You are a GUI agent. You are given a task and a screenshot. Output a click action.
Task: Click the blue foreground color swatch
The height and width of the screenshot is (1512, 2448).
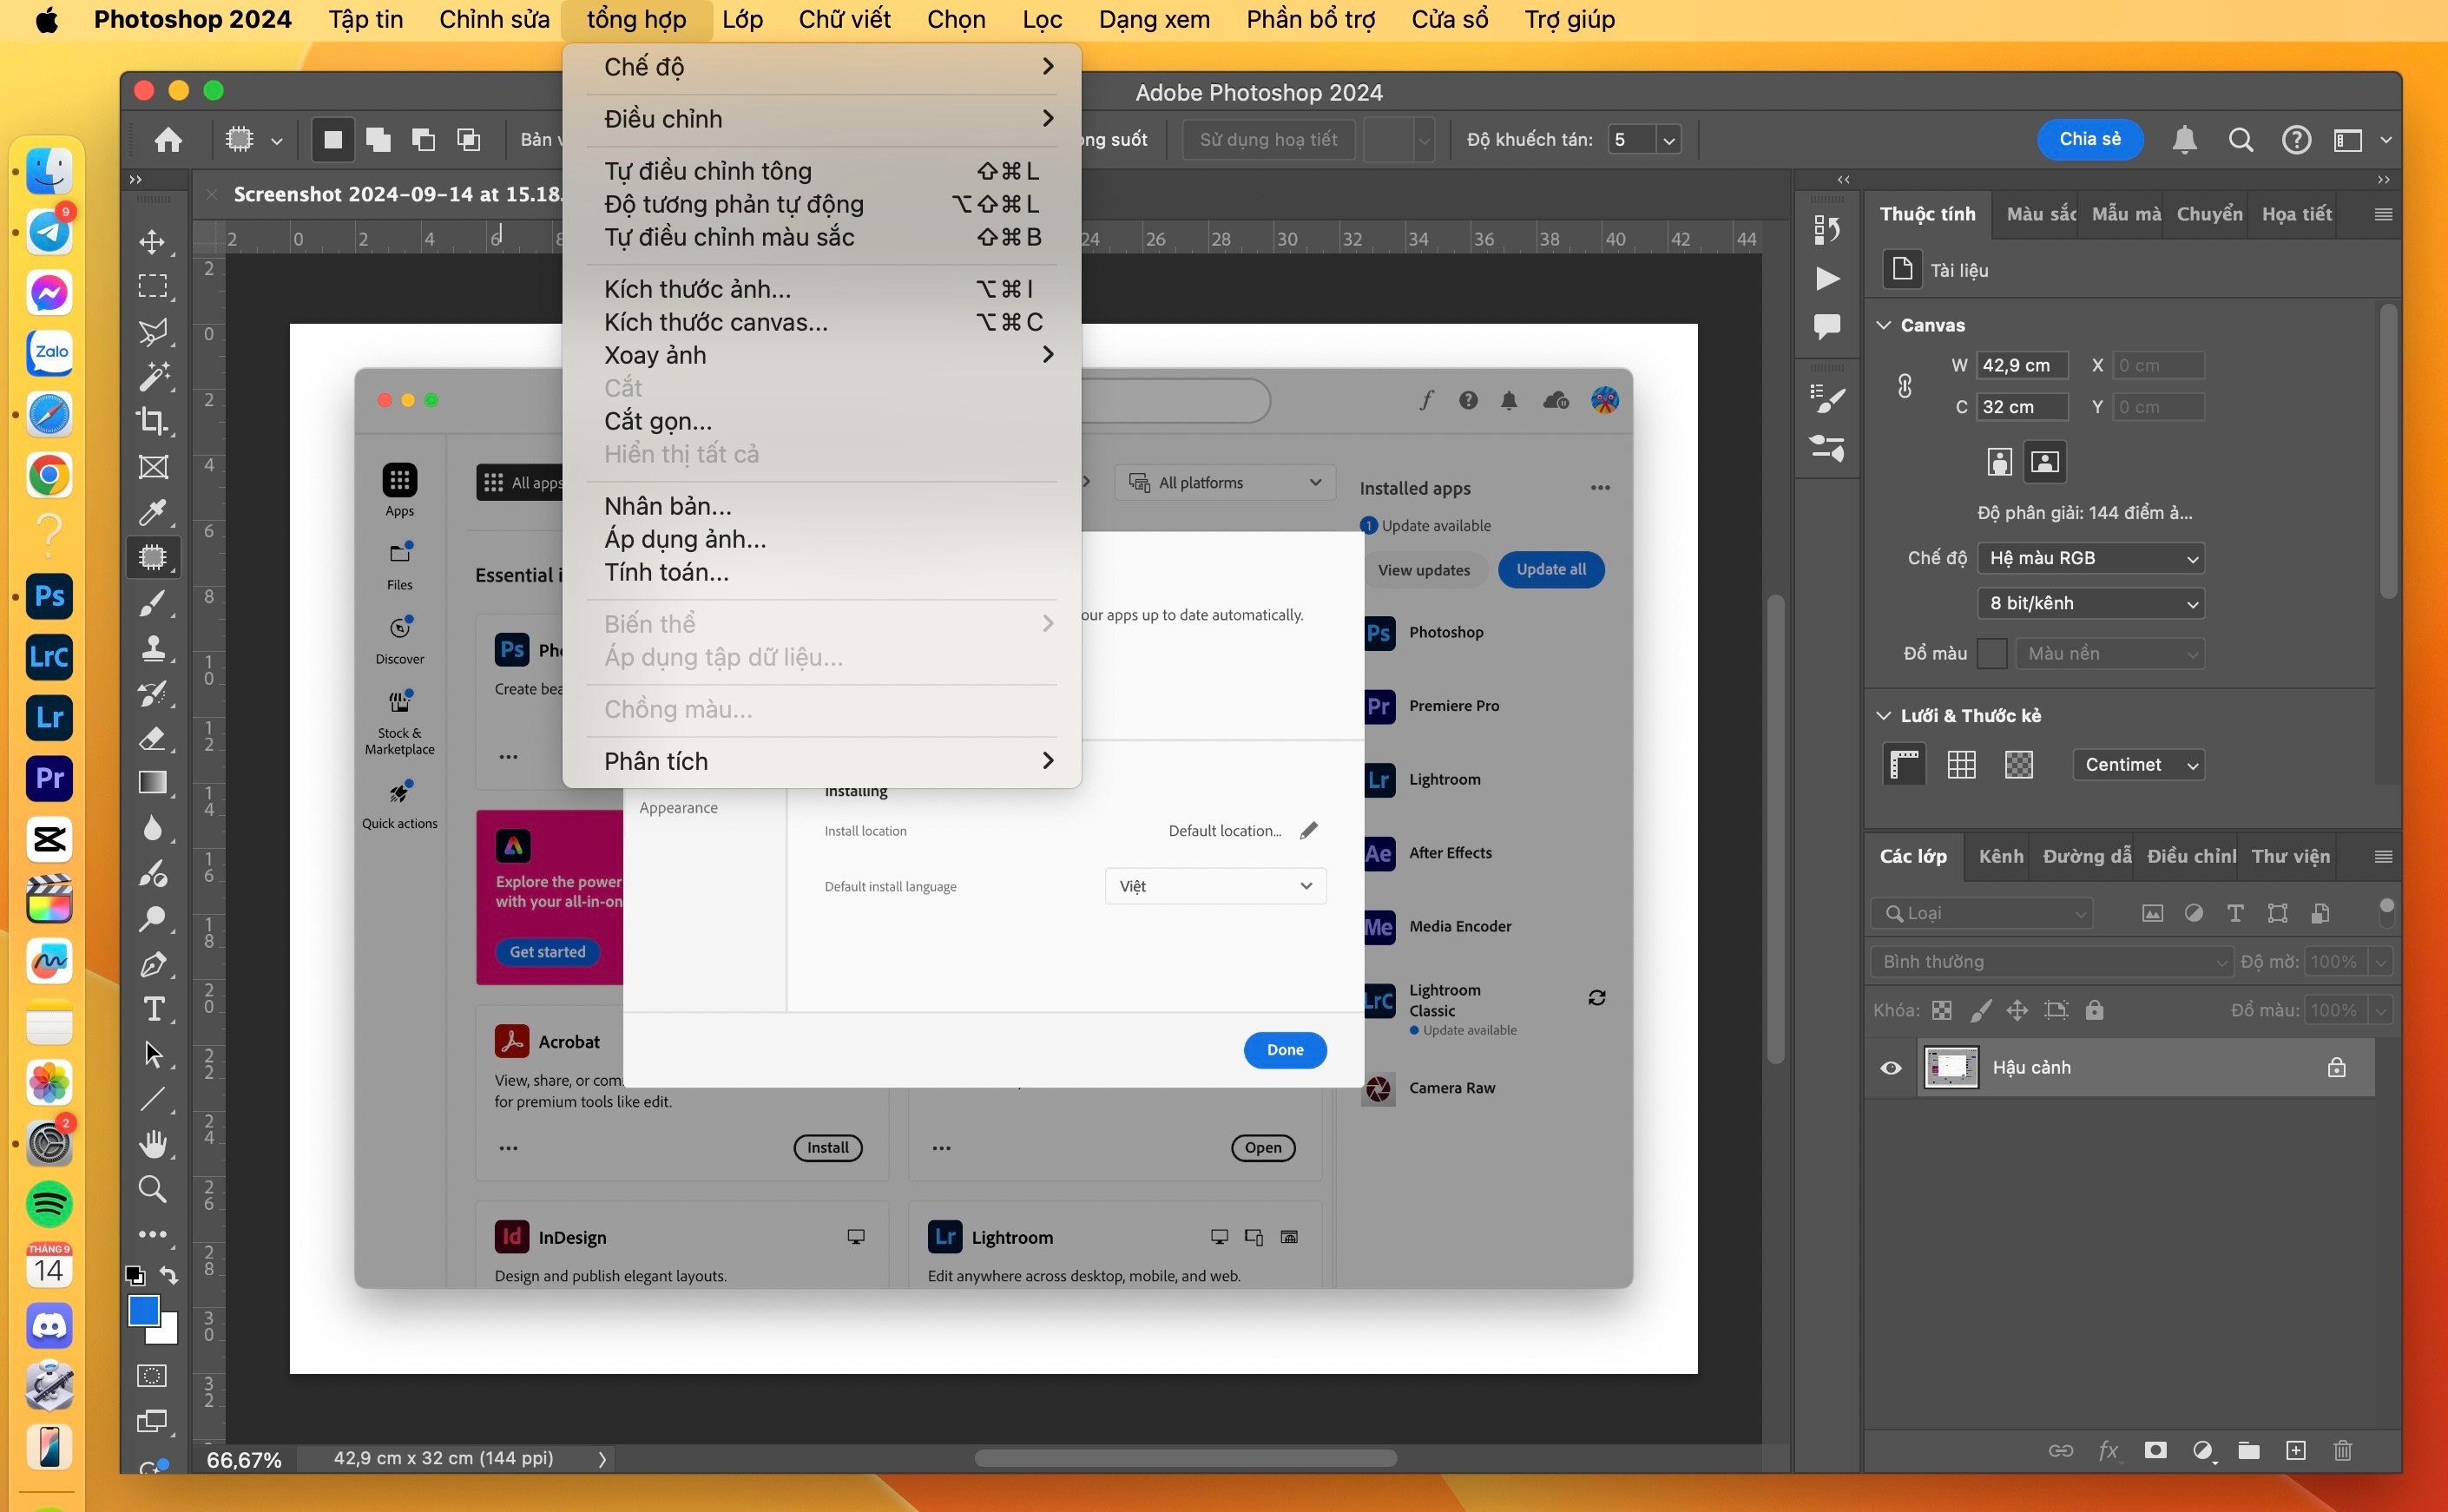tap(144, 1310)
